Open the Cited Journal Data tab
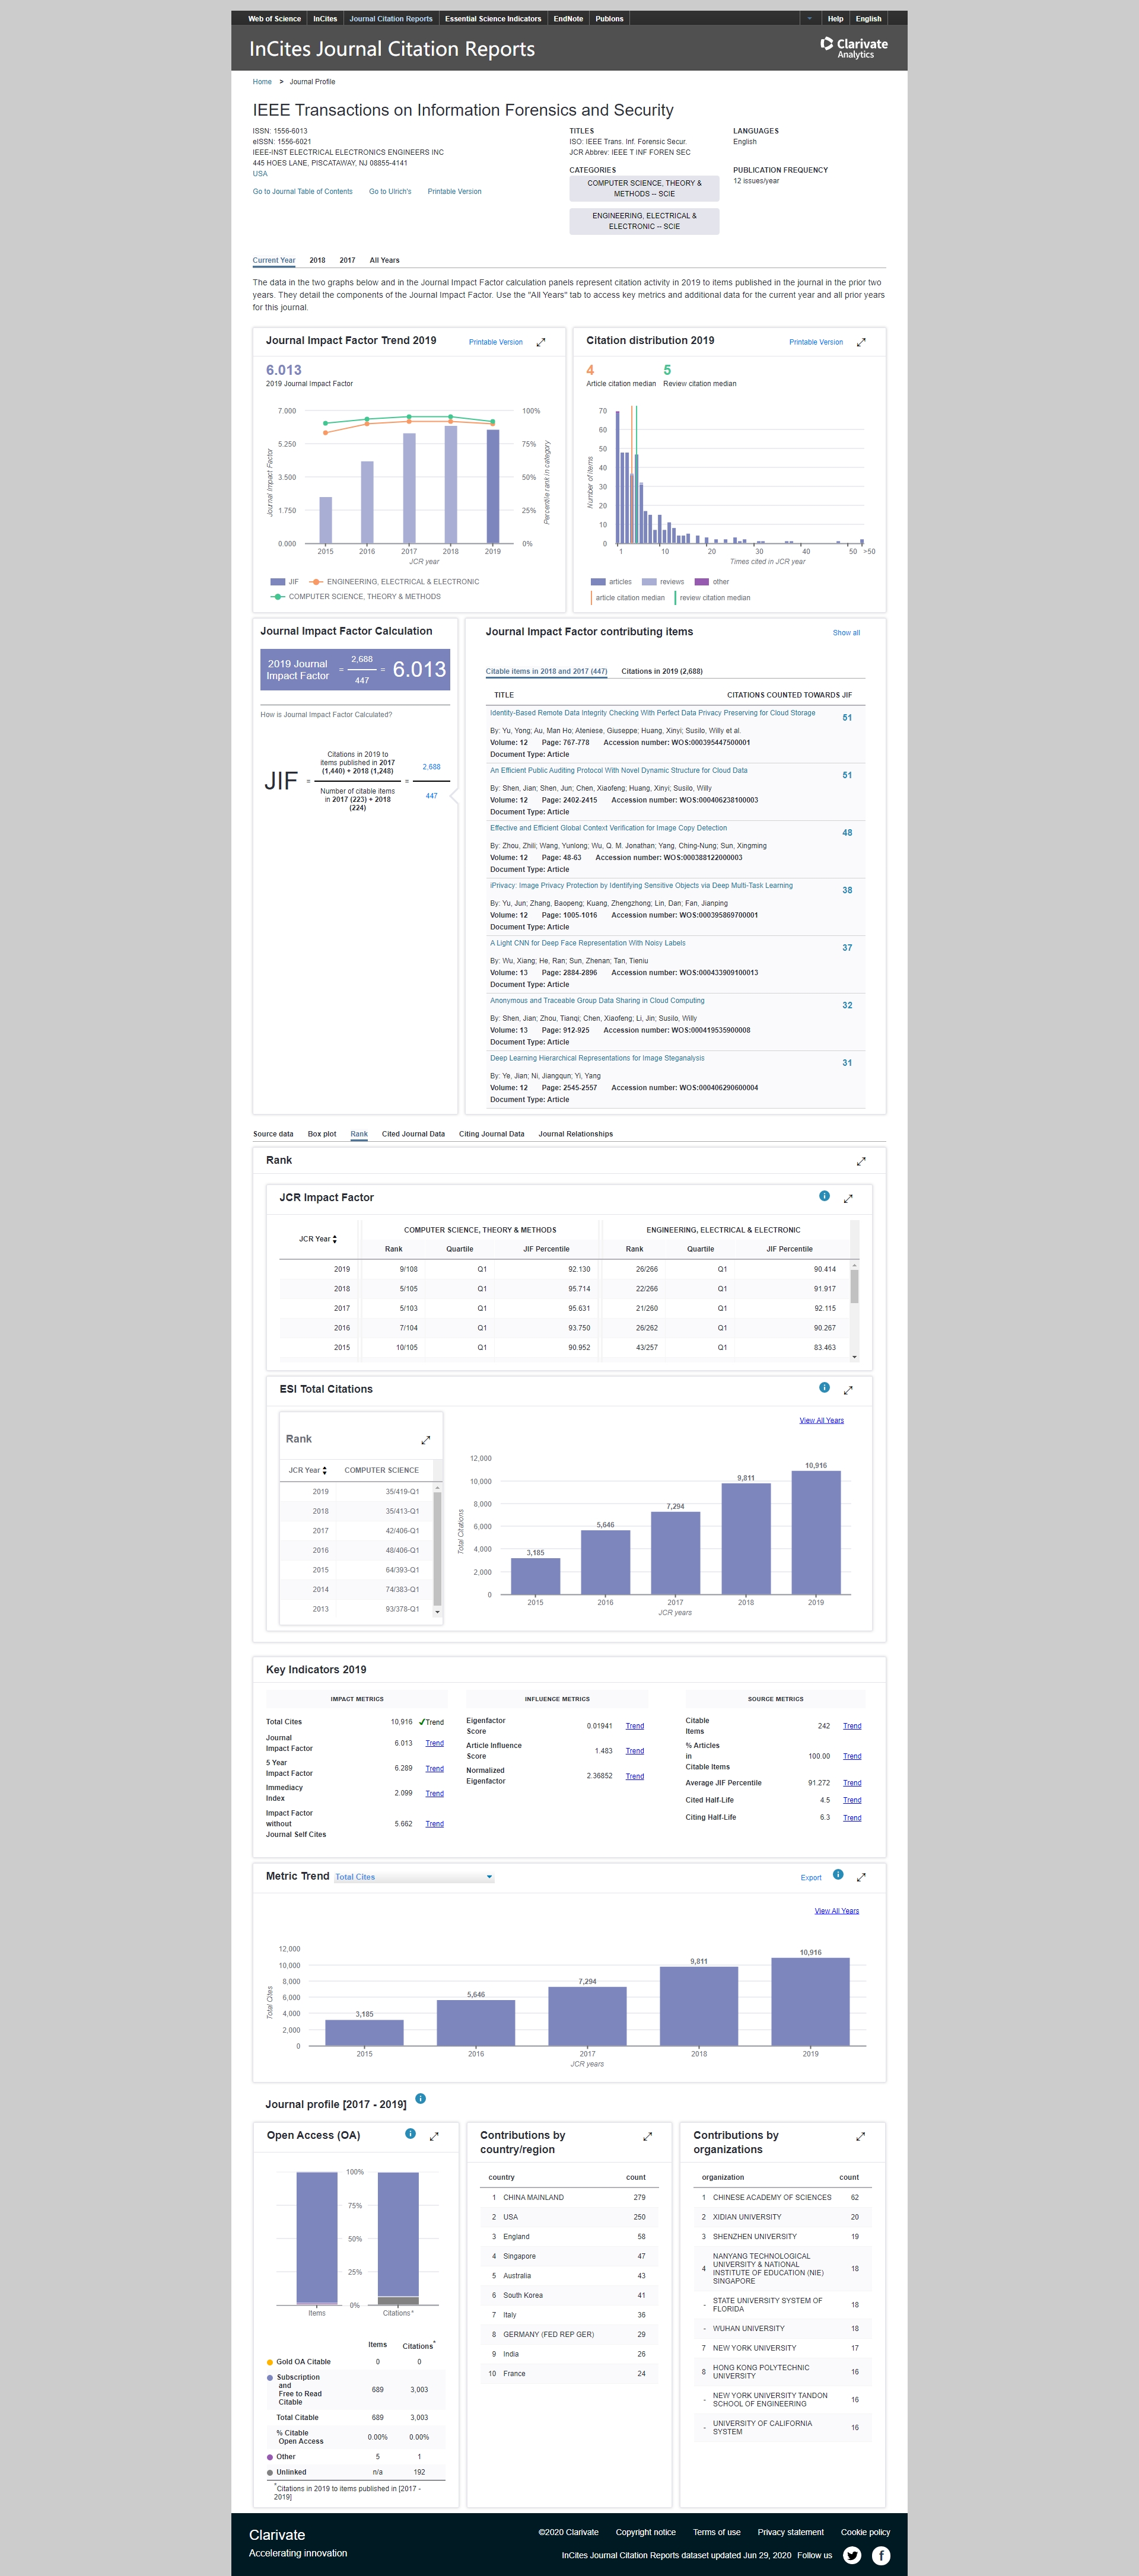The image size is (1139, 2576). [x=413, y=1134]
